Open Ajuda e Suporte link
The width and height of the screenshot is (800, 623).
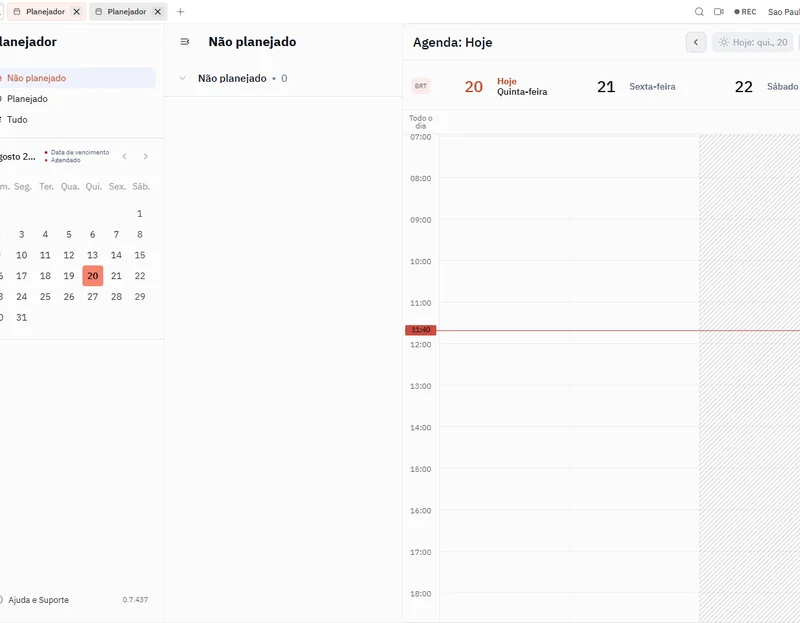coord(35,600)
